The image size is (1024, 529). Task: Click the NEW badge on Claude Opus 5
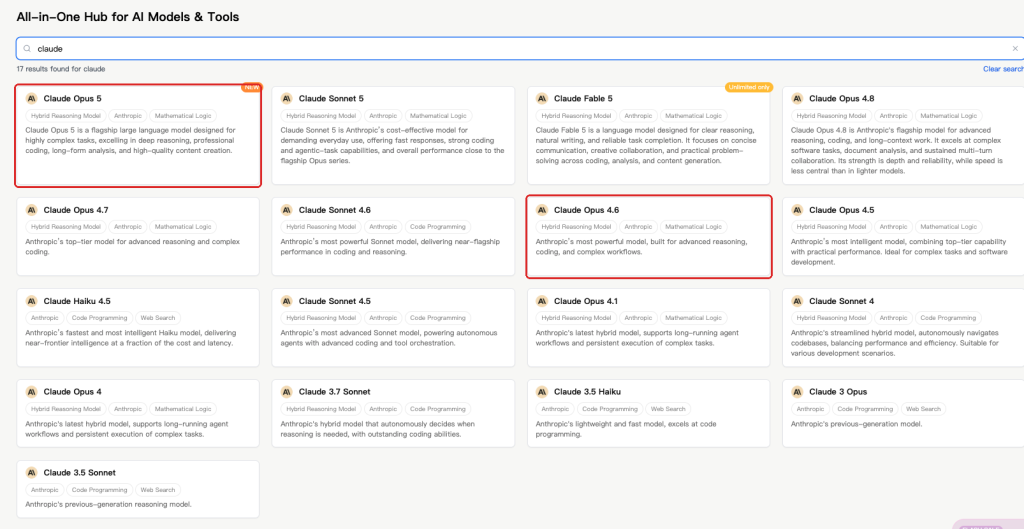coord(251,87)
